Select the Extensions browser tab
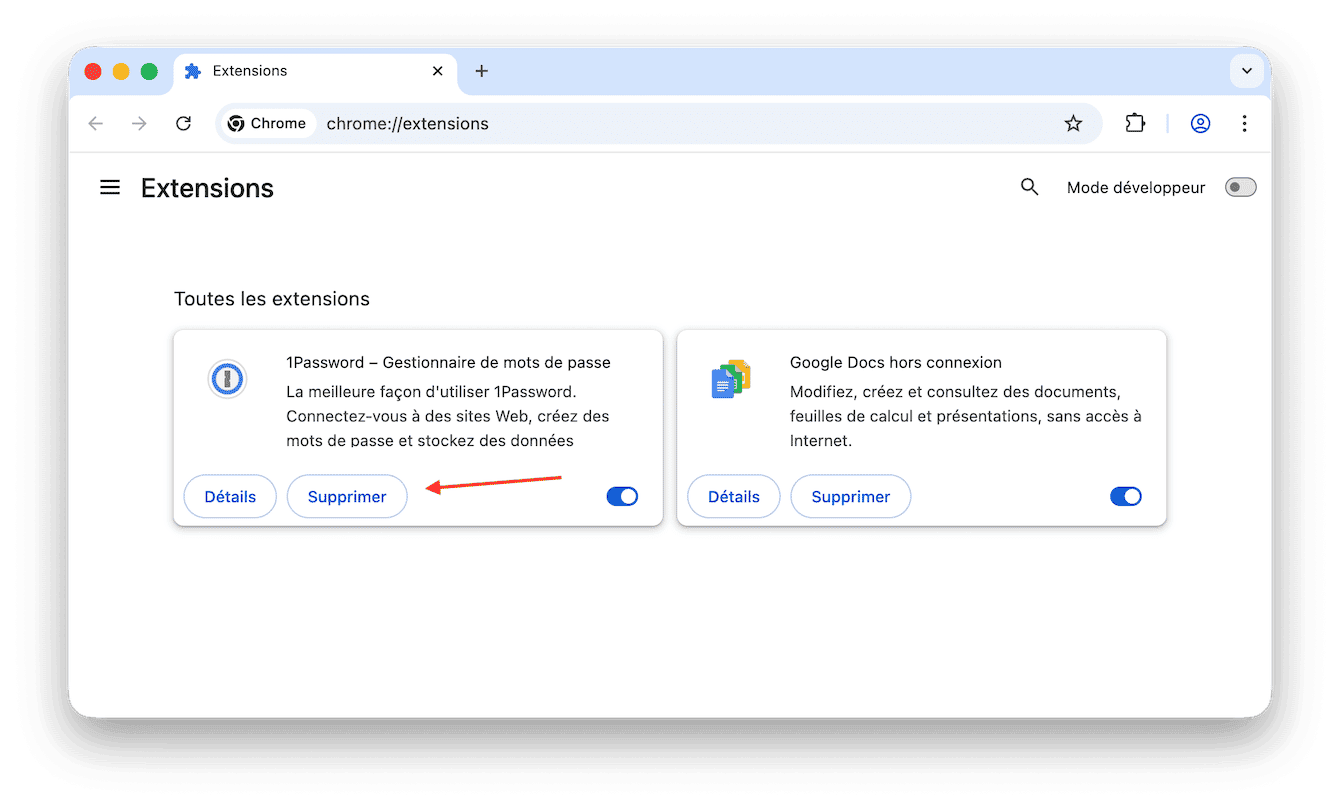The width and height of the screenshot is (1340, 808). tap(248, 70)
